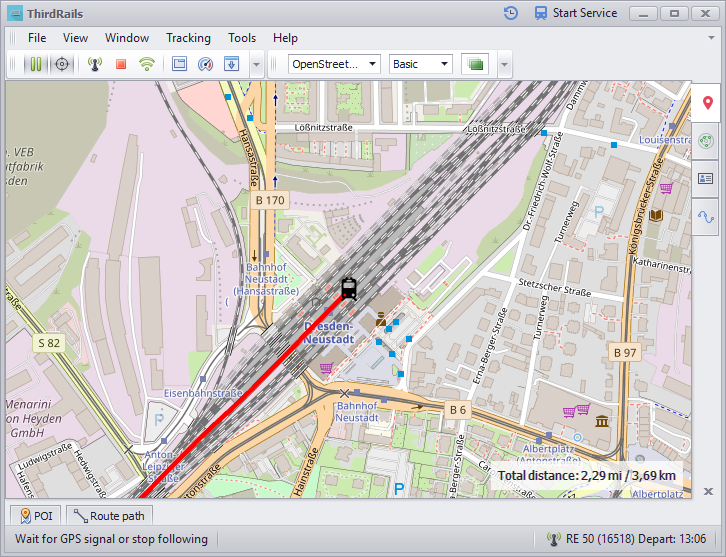Image resolution: width=726 pixels, height=557 pixels.
Task: Open the Basic map style dropdown
Action: [420, 64]
